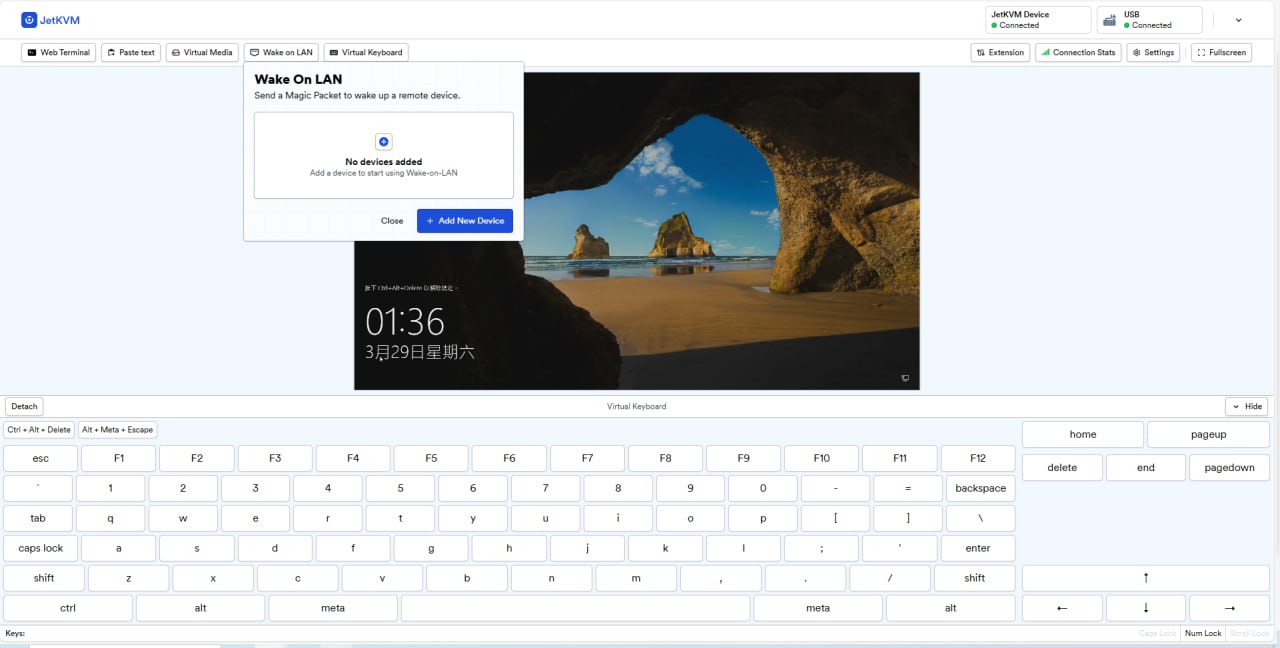Enter Fullscreen mode
The image size is (1280, 648).
click(1221, 52)
